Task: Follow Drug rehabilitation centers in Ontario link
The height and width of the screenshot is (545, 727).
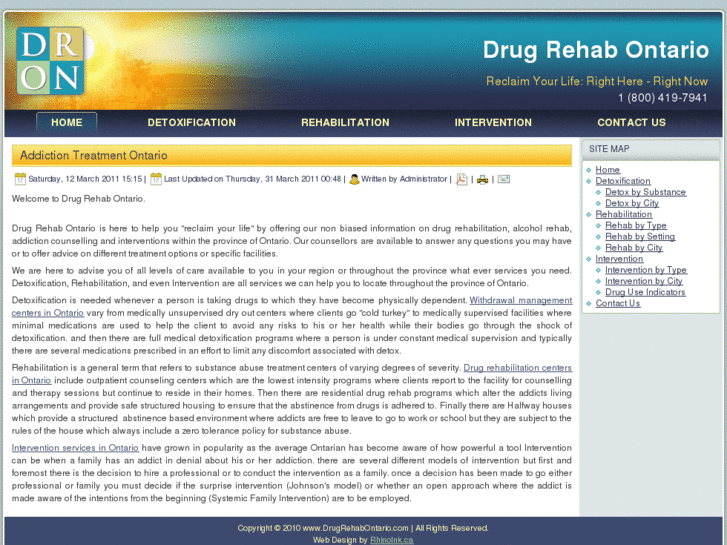Action: [517, 368]
